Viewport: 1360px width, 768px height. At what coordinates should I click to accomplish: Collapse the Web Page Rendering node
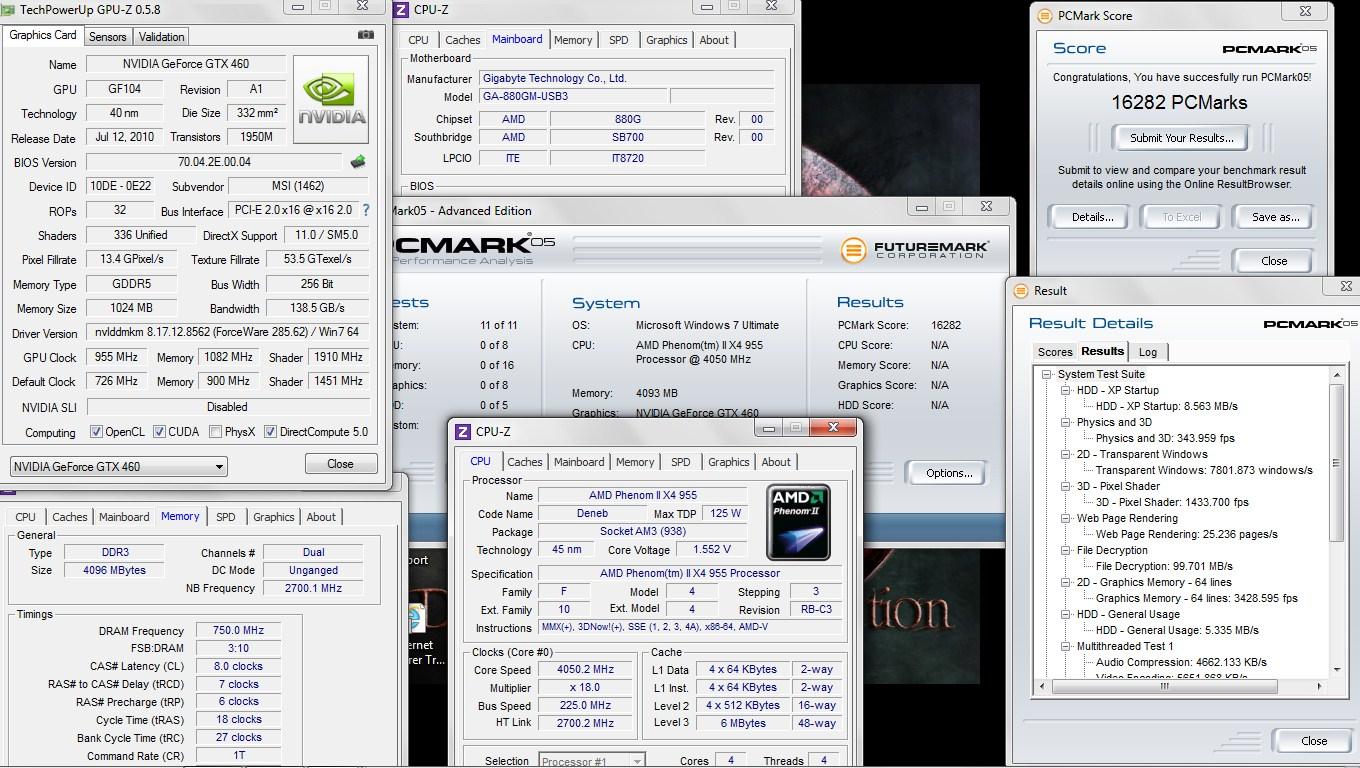coord(1066,518)
